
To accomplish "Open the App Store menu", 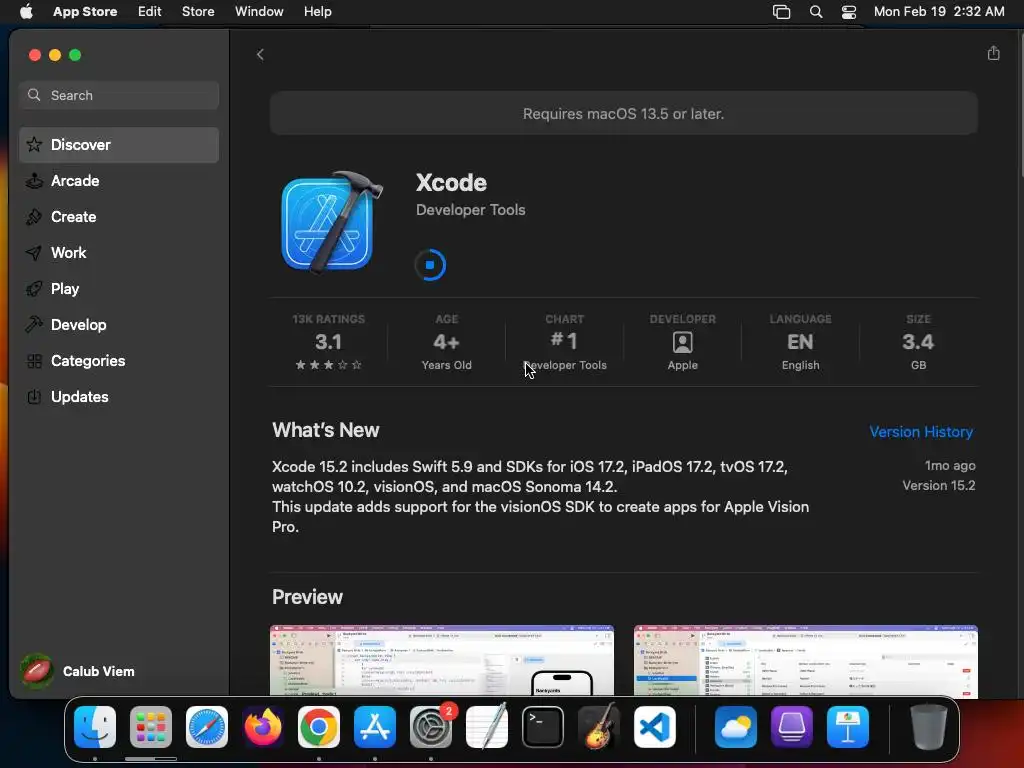I will pos(85,11).
